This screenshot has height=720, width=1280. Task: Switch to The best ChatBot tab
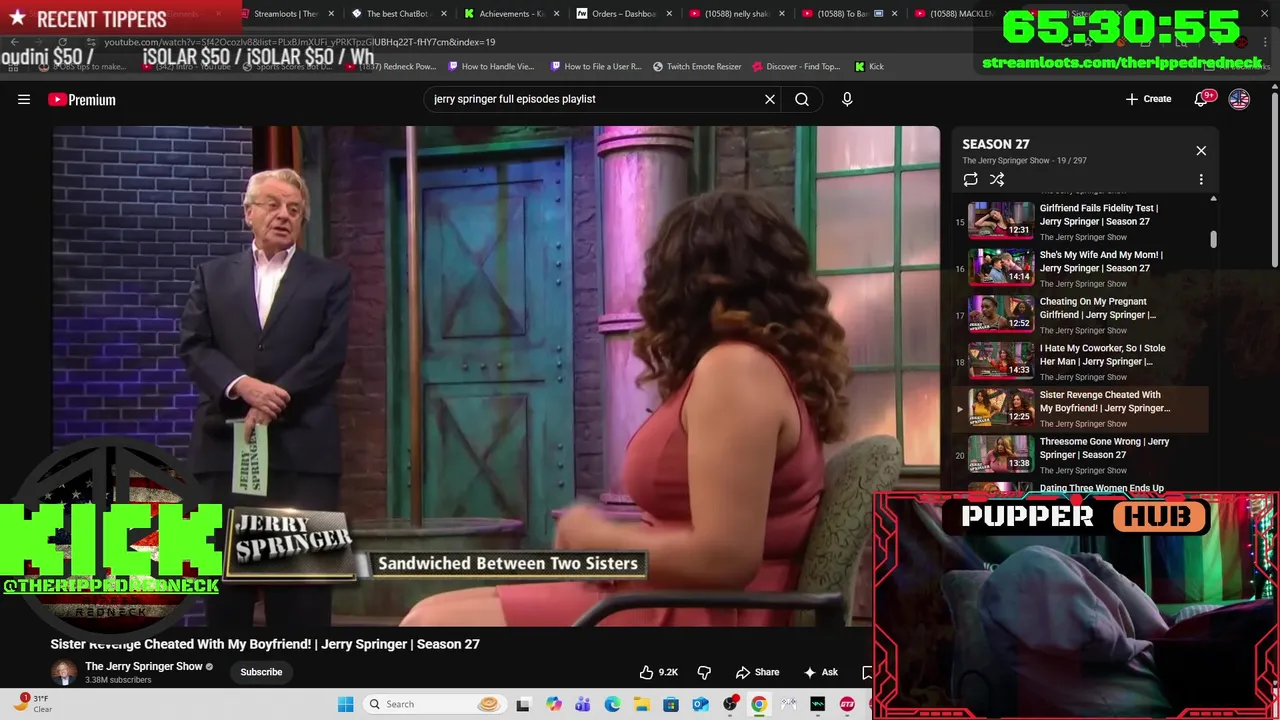[x=397, y=14]
